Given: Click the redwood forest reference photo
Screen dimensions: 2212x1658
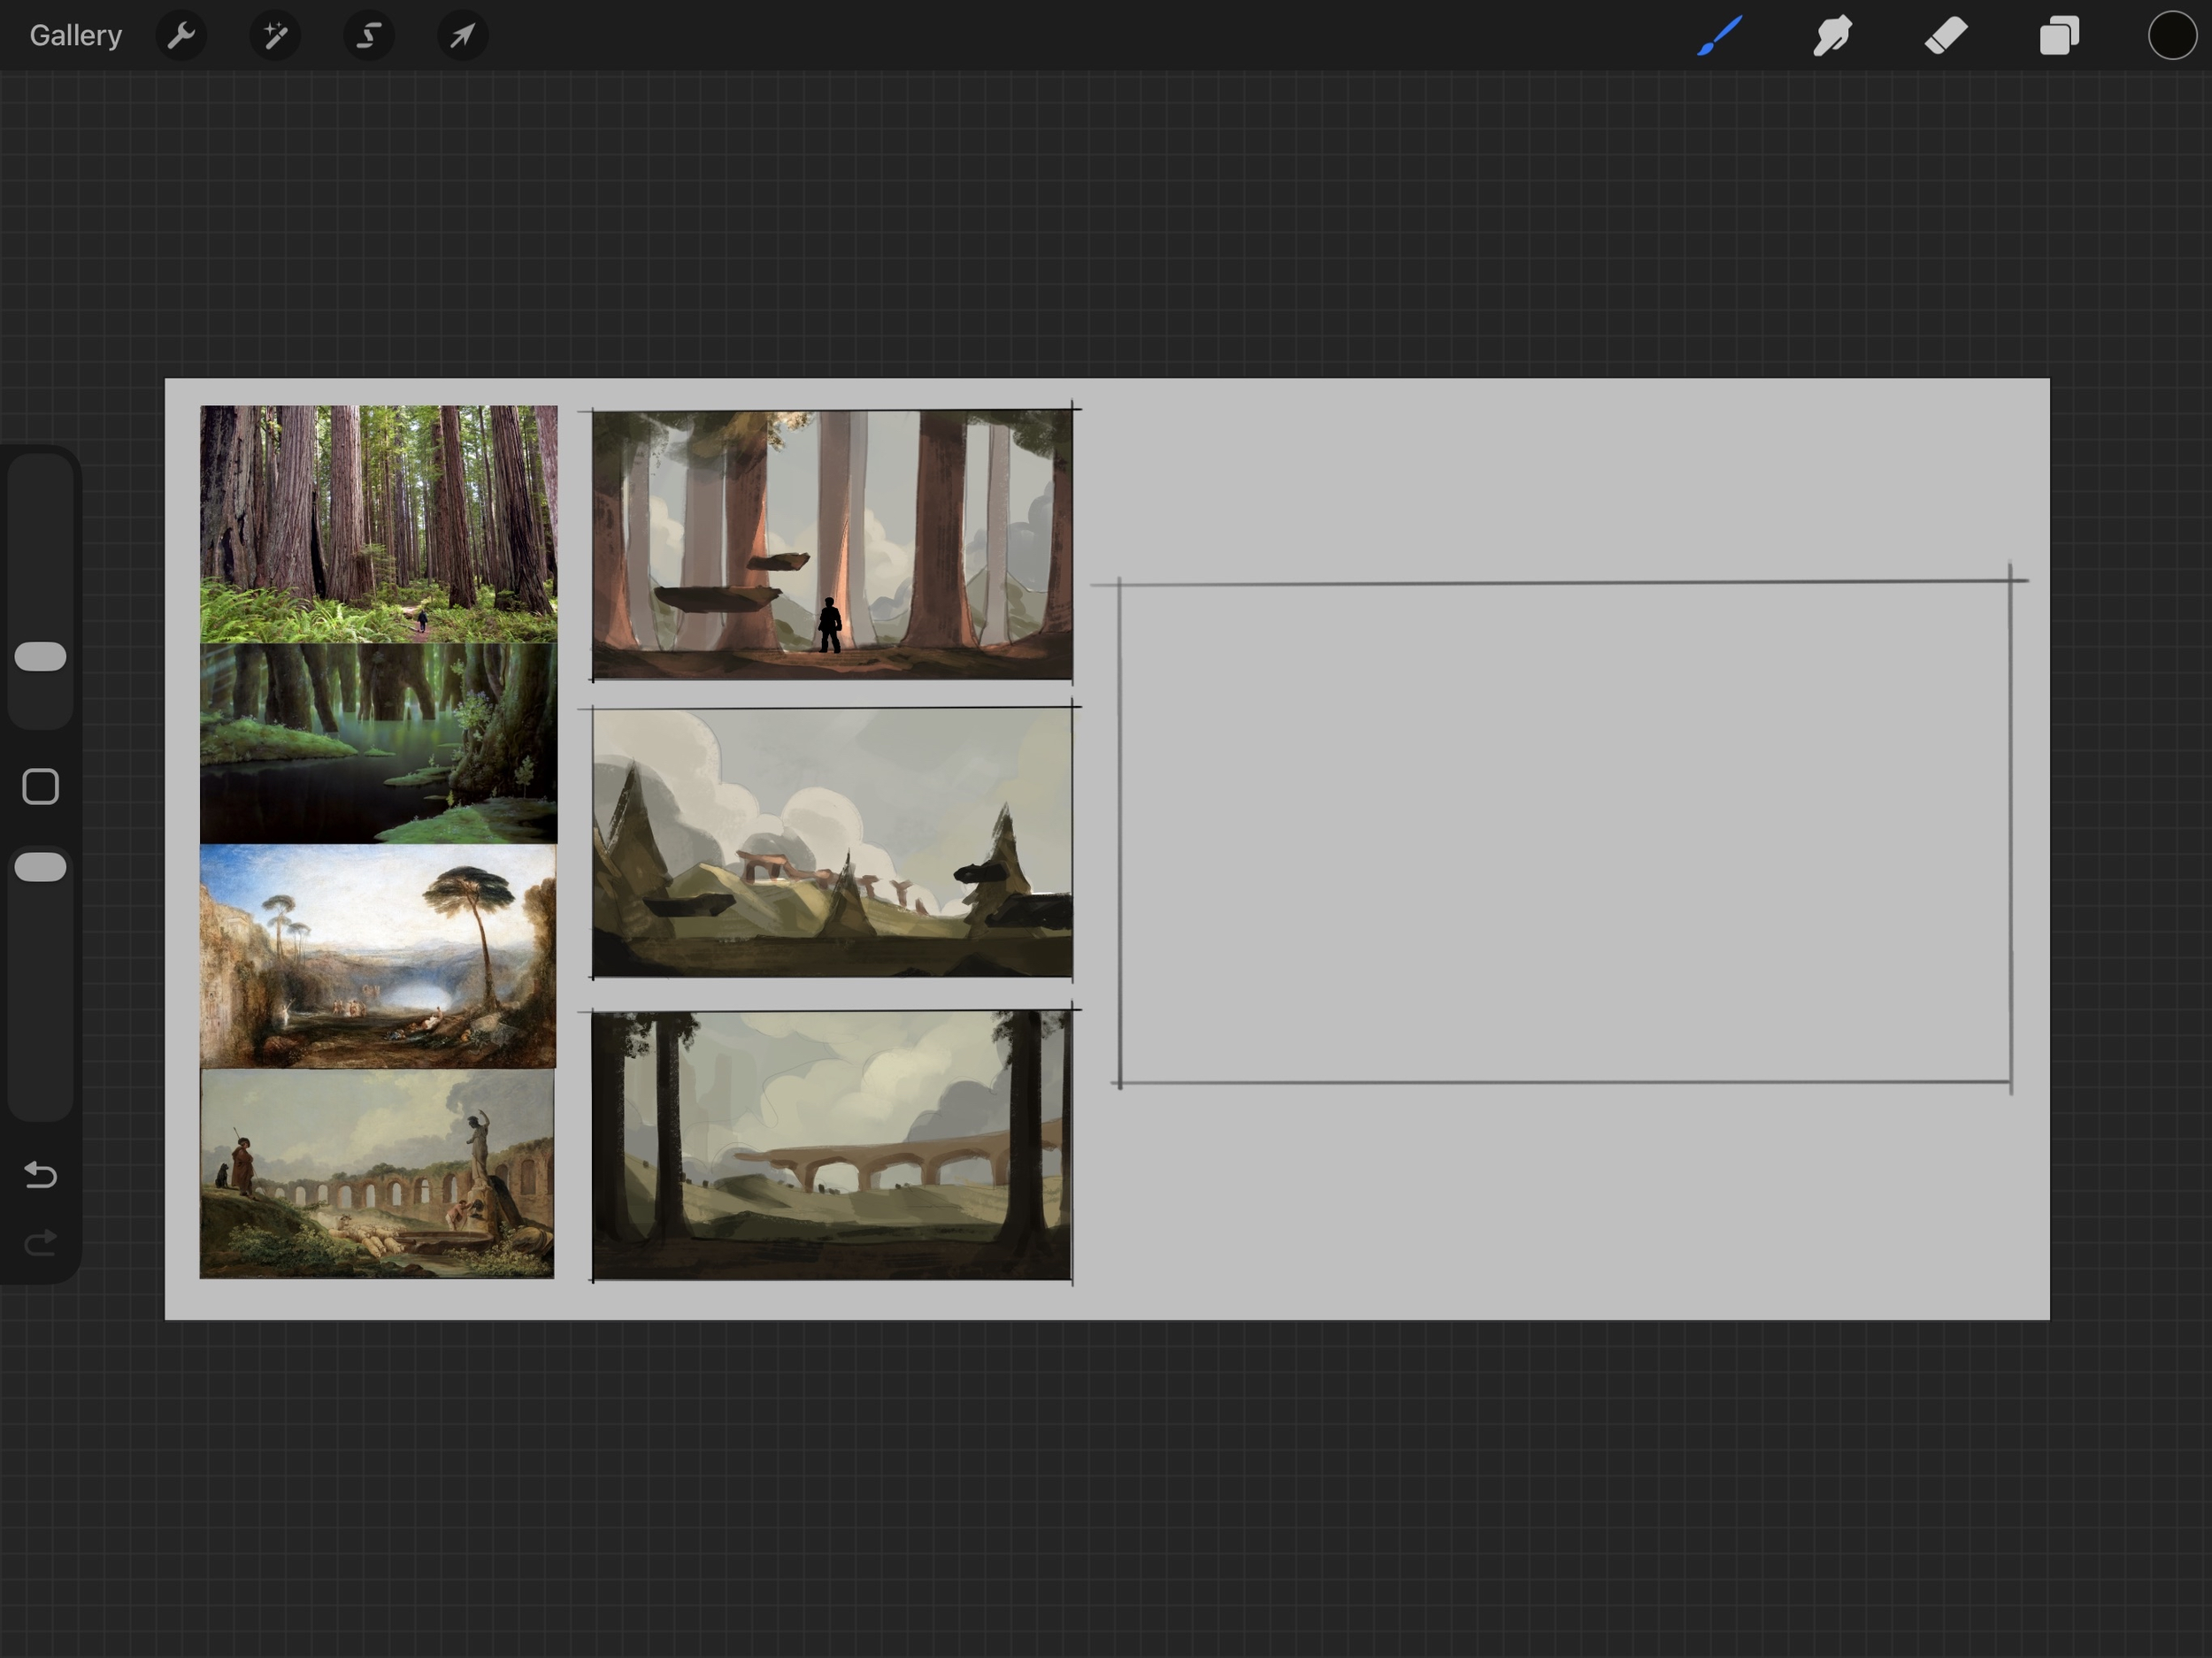Looking at the screenshot, I should click(378, 523).
